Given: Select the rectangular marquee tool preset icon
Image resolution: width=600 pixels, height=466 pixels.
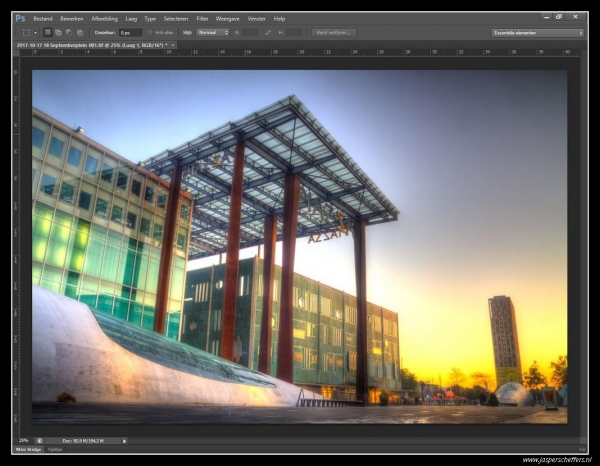Looking at the screenshot, I should (27, 32).
